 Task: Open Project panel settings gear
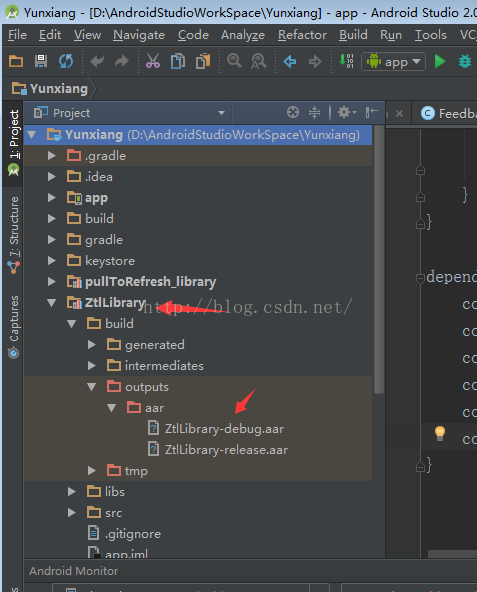pos(346,112)
